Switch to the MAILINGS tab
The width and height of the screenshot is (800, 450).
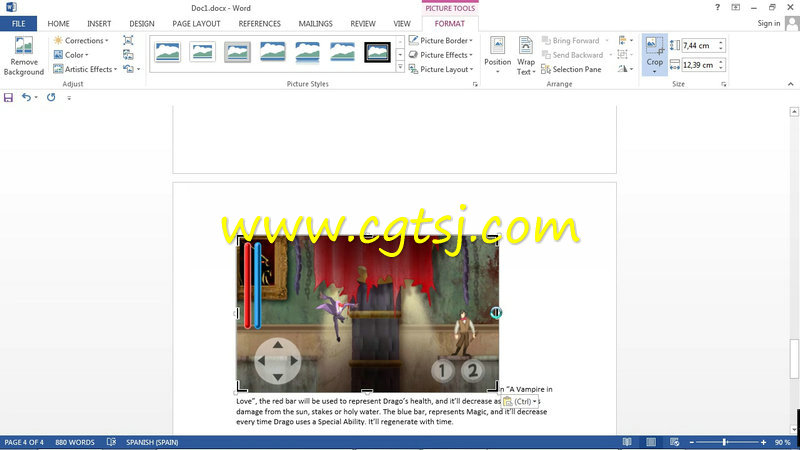315,23
